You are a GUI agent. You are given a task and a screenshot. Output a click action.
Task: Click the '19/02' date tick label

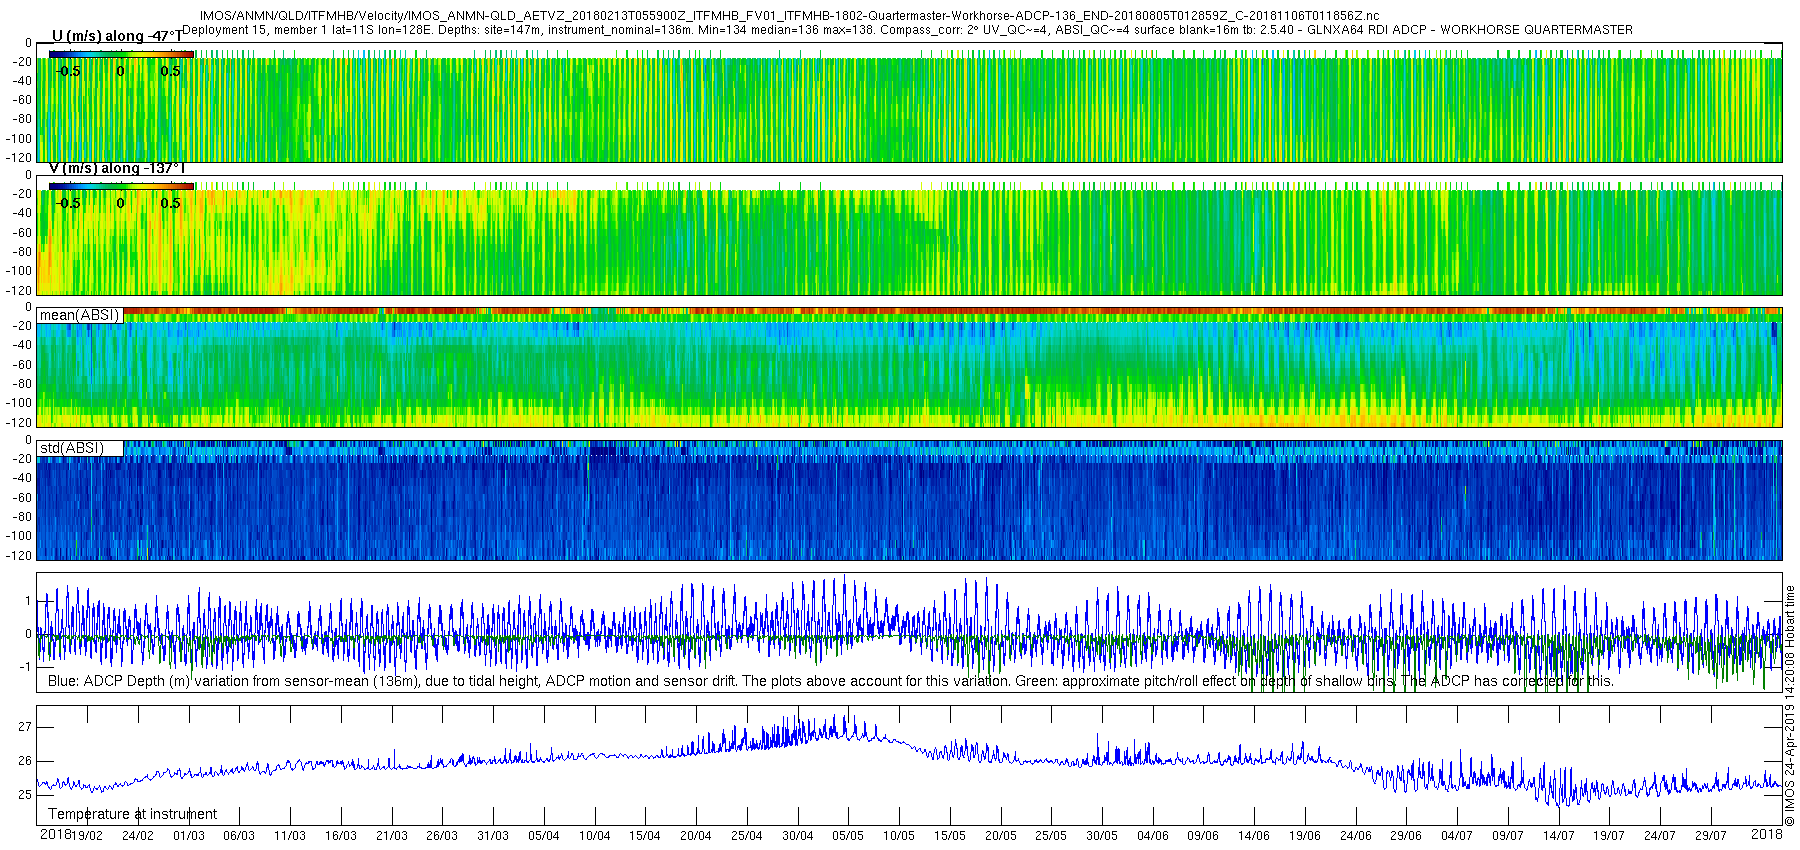pos(87,836)
